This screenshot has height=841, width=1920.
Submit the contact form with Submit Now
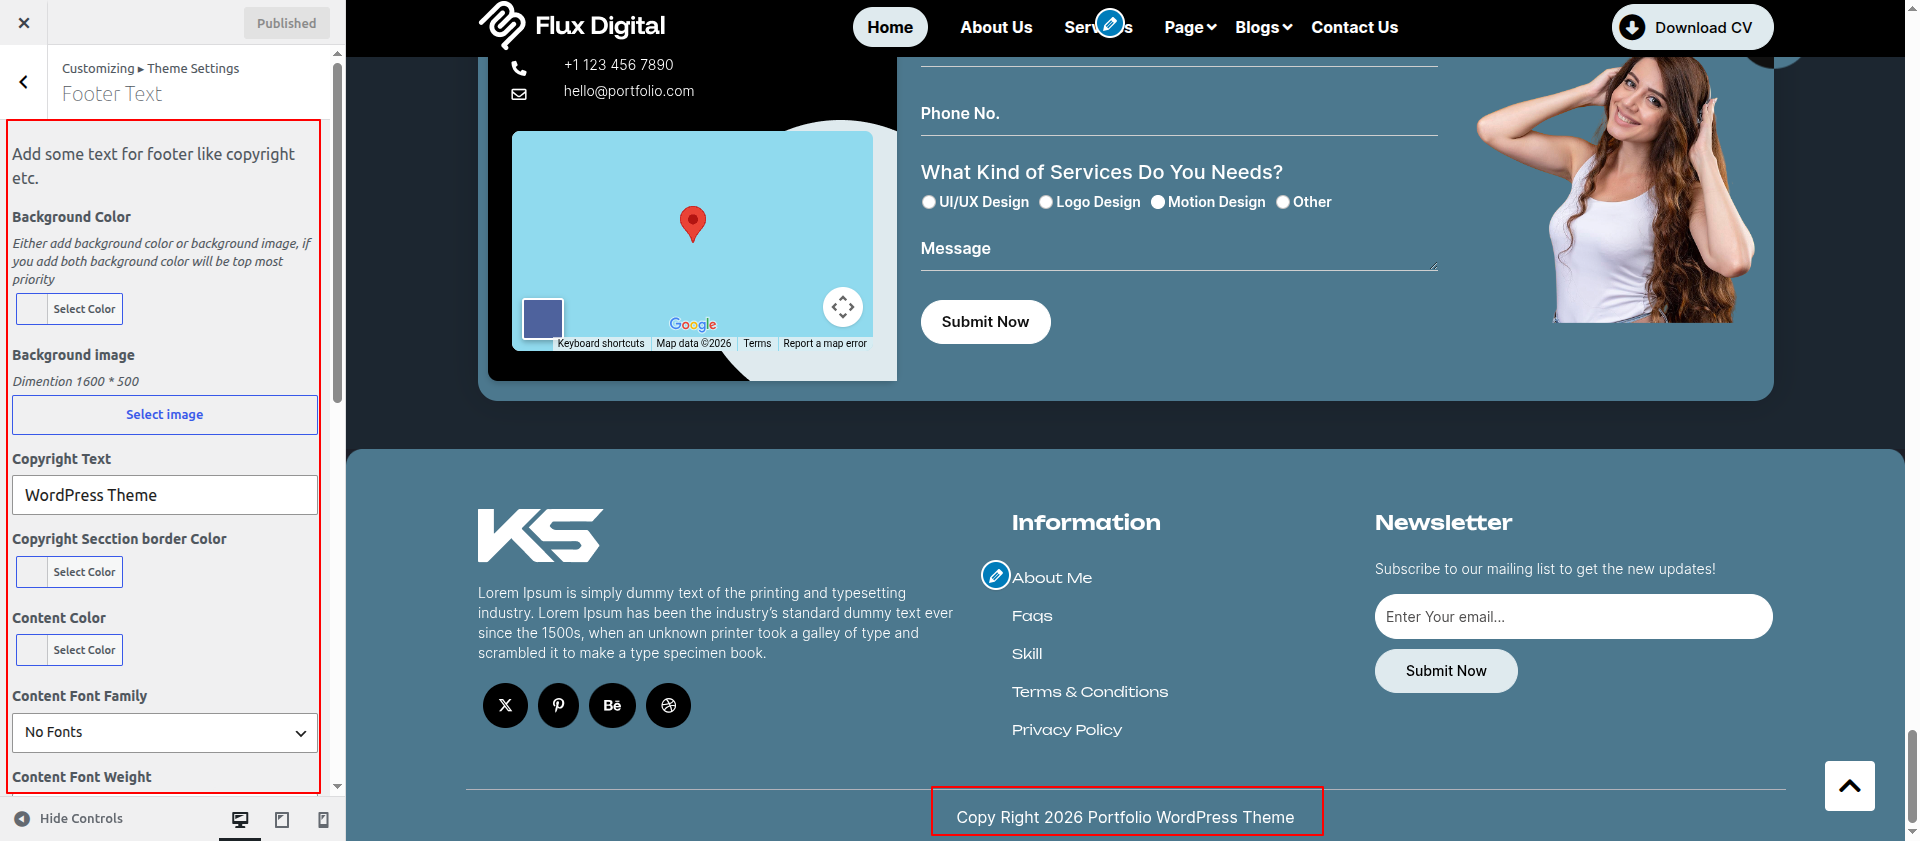985,322
